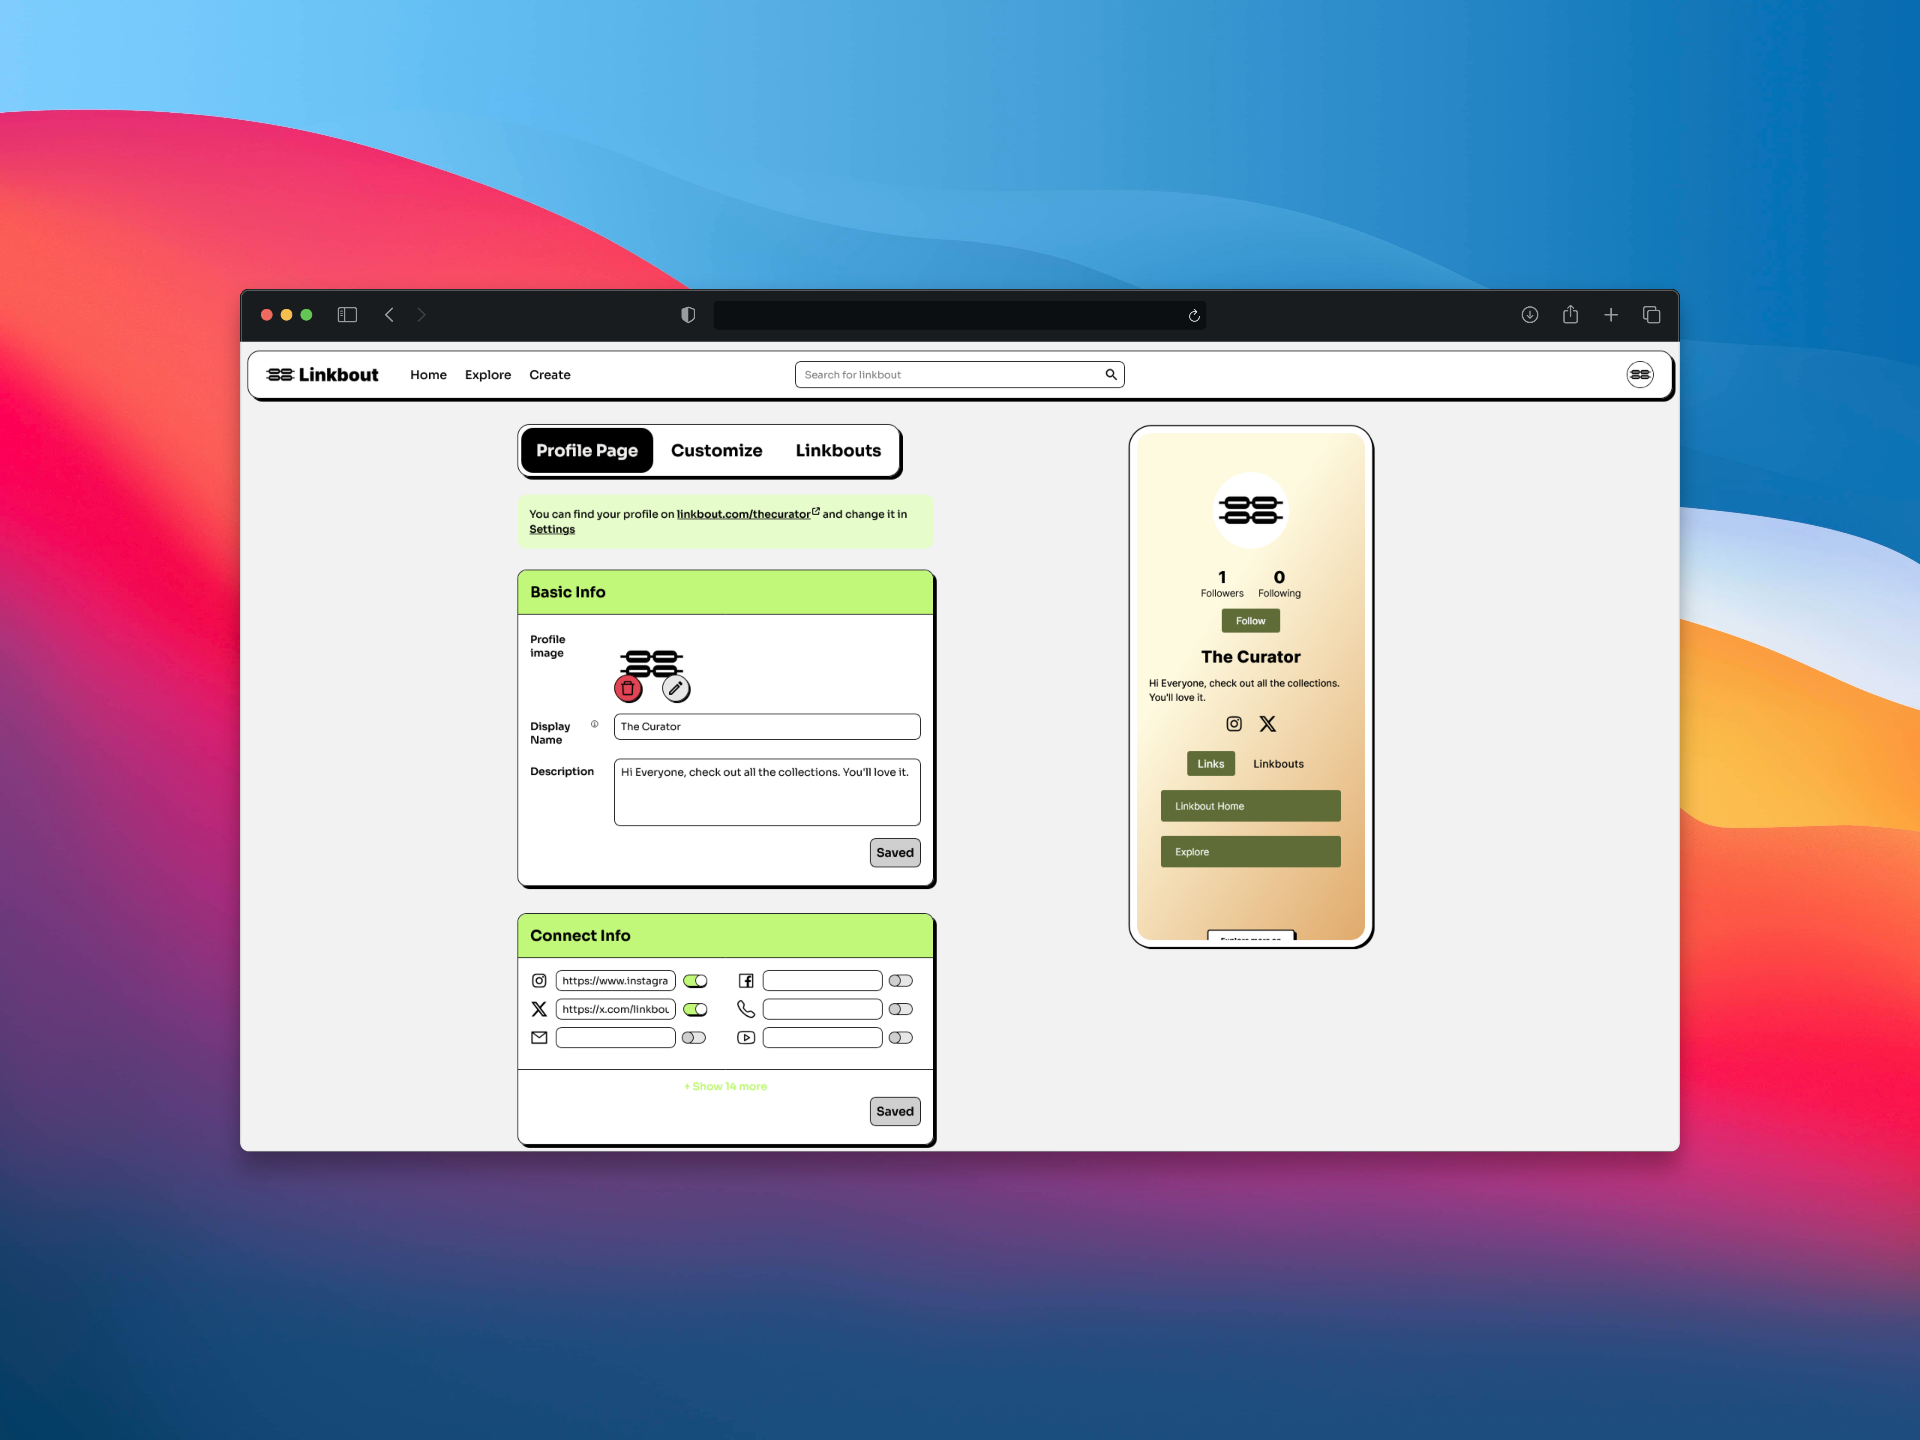Click the browser share icon
The height and width of the screenshot is (1440, 1920).
click(1571, 314)
